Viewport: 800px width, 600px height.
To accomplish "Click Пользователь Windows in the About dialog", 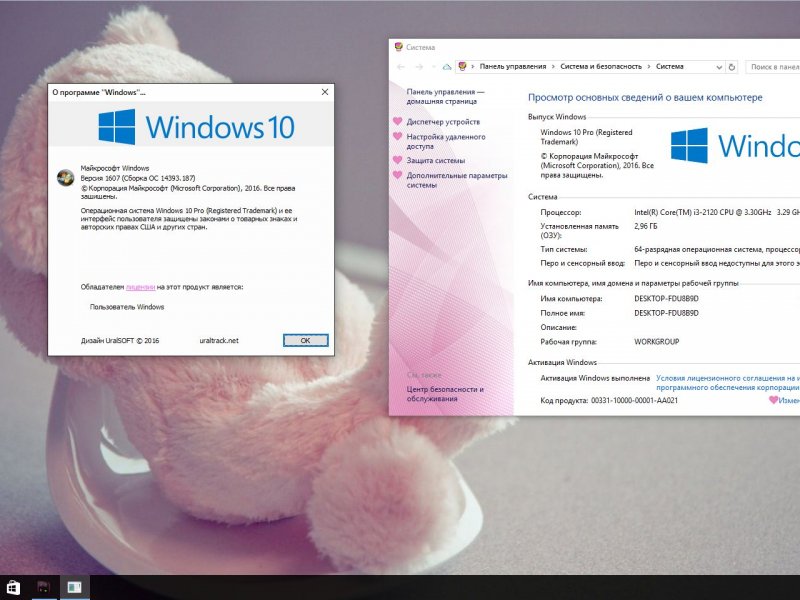I will point(127,307).
